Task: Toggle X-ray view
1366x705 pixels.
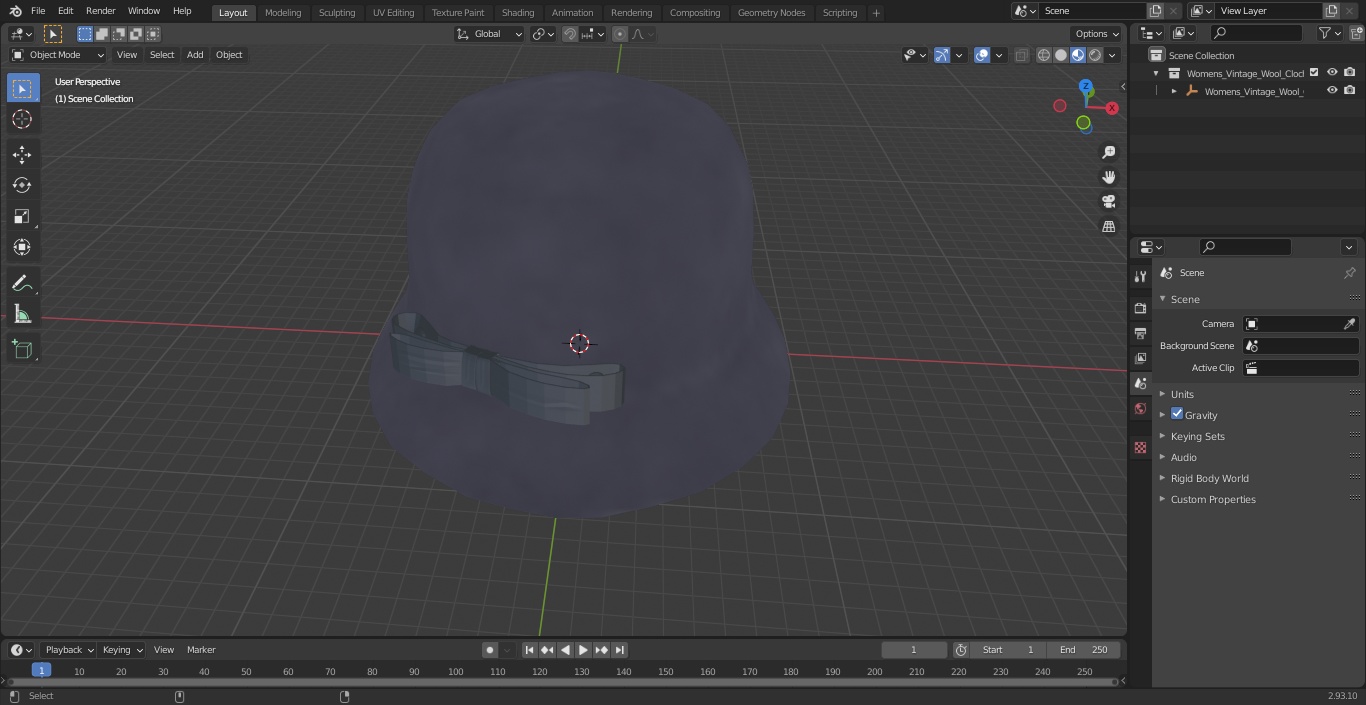Action: click(1021, 55)
